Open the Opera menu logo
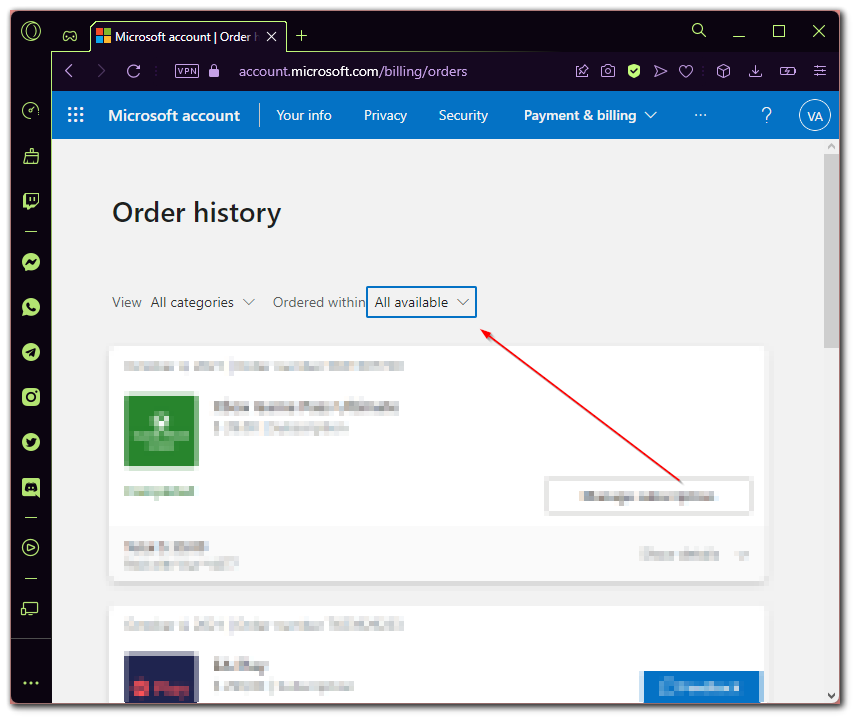 [31, 31]
